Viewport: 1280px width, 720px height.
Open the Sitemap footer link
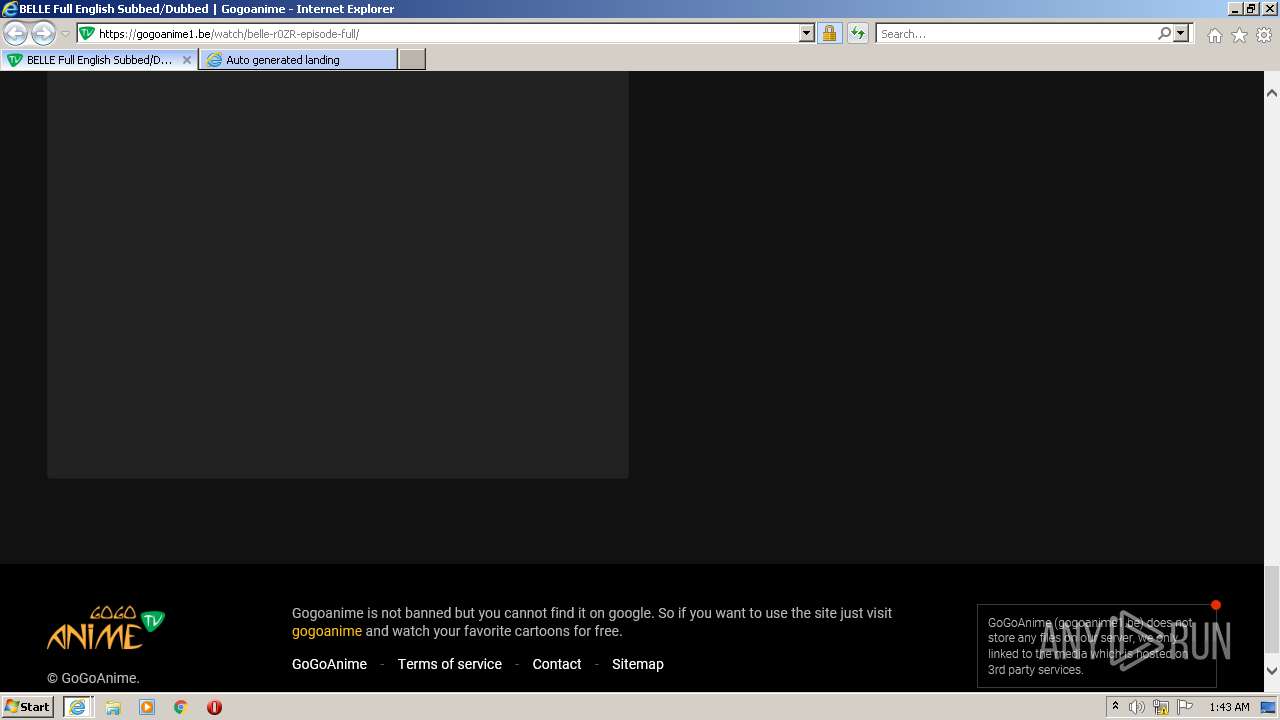pos(638,664)
